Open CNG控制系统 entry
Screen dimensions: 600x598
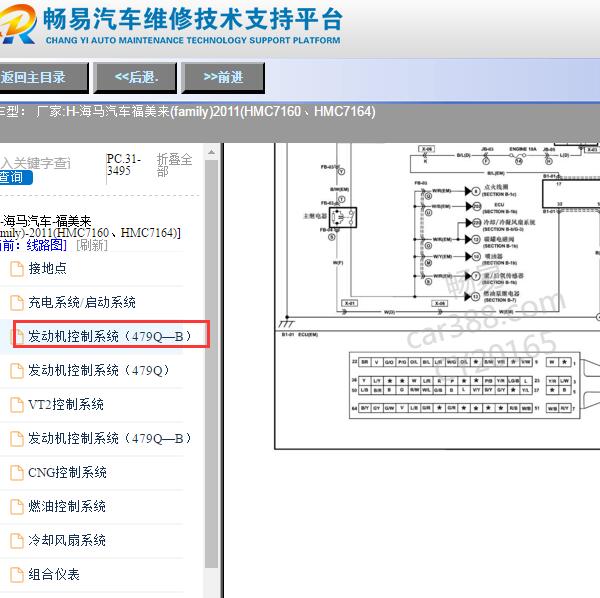point(67,473)
